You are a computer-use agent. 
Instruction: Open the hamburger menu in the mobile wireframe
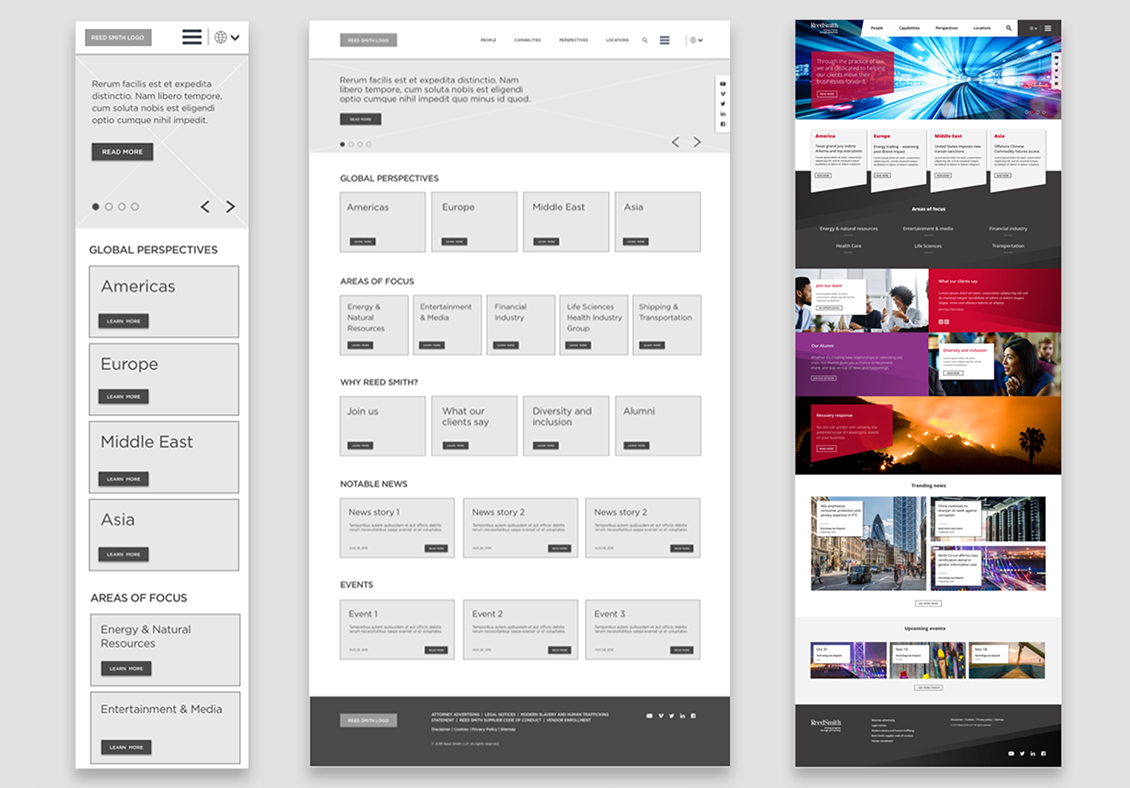click(x=192, y=38)
